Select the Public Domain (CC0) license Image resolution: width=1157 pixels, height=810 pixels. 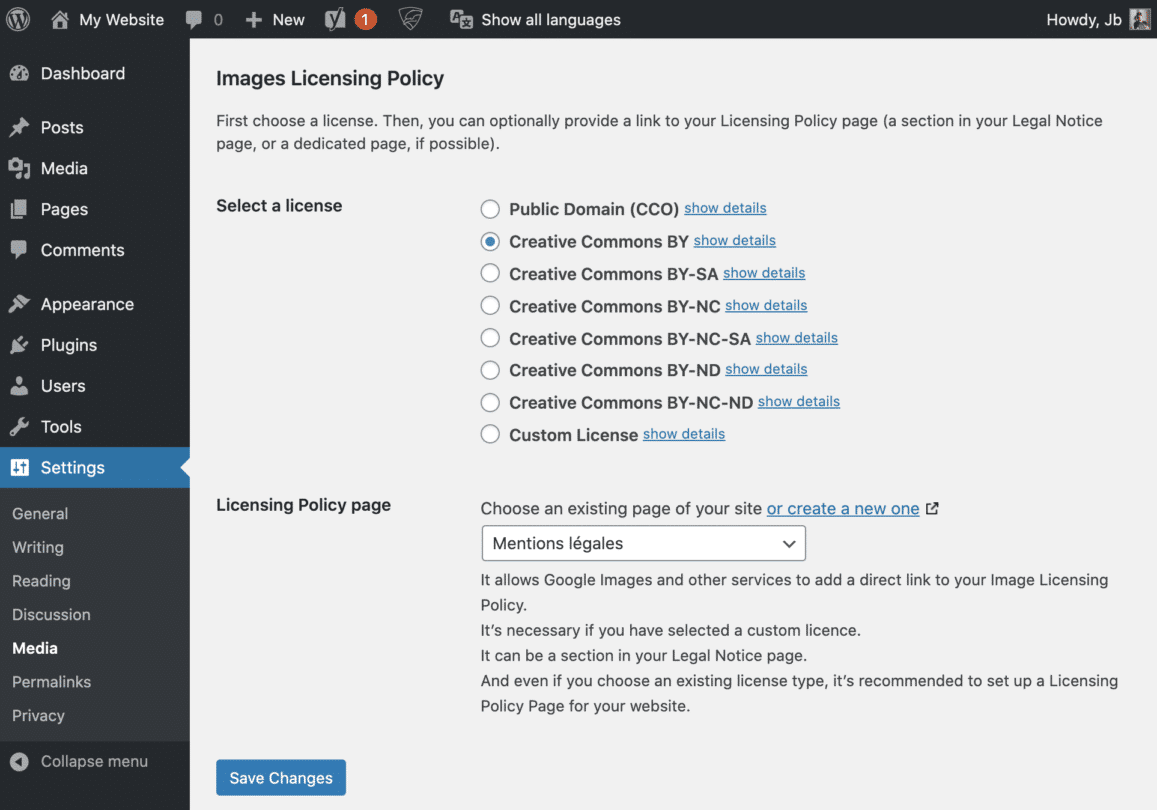[x=490, y=209]
